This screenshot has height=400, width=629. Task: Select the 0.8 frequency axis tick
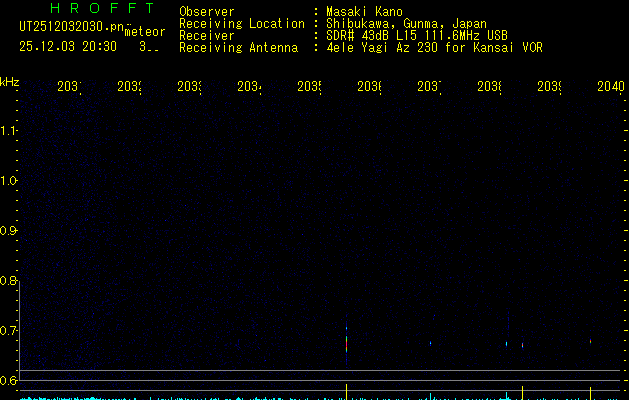[10, 280]
